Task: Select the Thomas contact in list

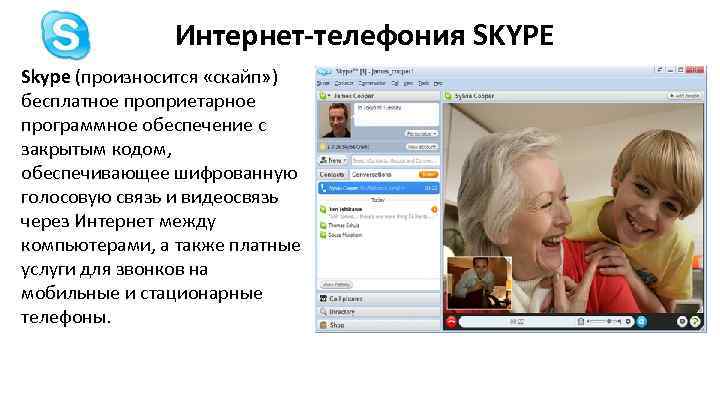Action: tap(343, 225)
